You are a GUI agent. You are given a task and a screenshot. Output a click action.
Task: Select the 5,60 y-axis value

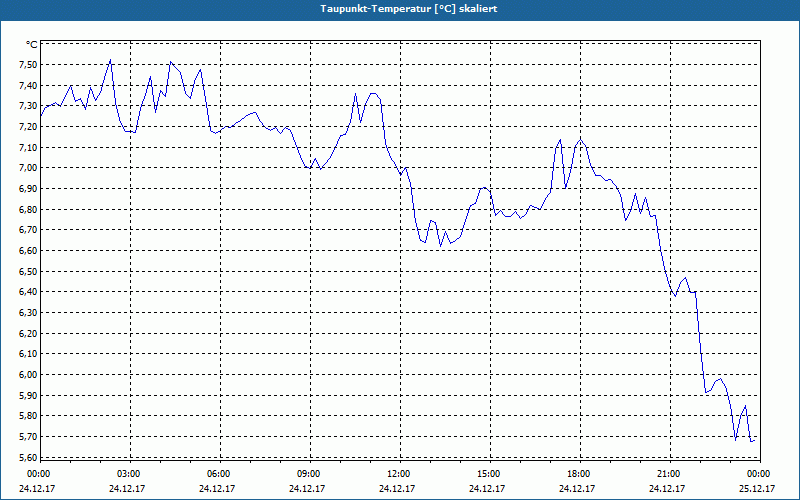(28, 457)
